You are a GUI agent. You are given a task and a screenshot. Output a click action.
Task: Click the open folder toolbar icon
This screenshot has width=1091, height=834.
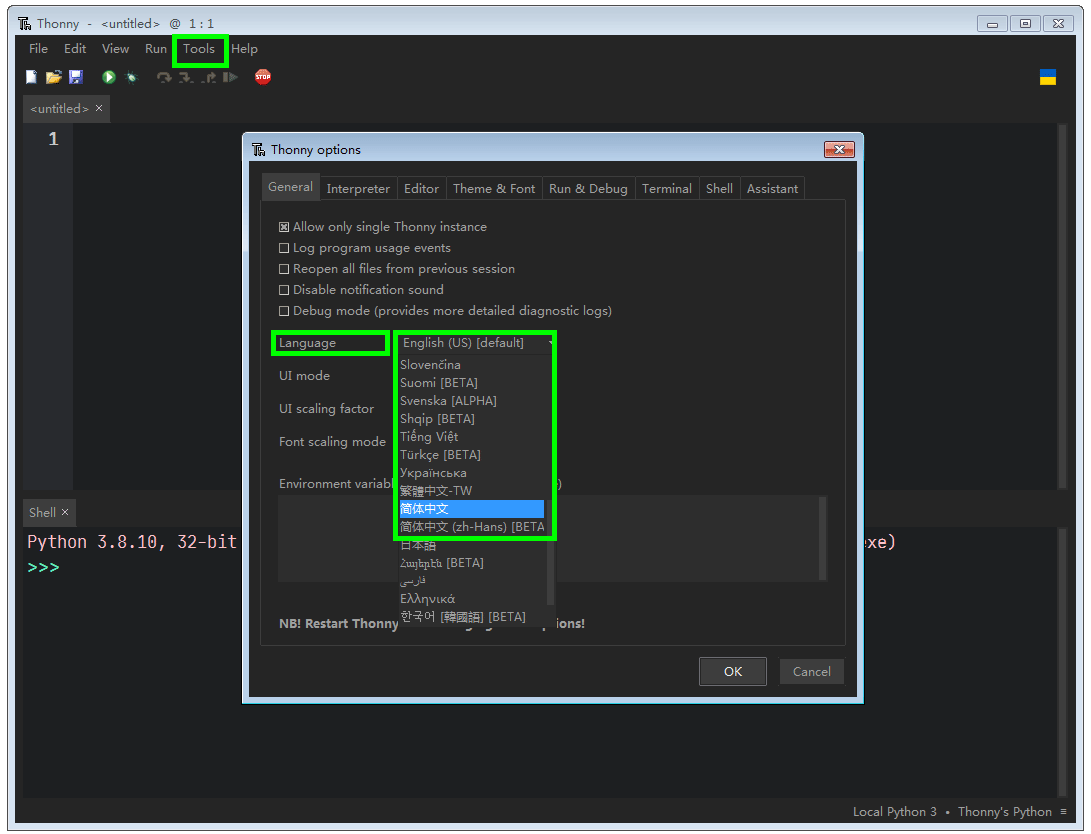54,77
